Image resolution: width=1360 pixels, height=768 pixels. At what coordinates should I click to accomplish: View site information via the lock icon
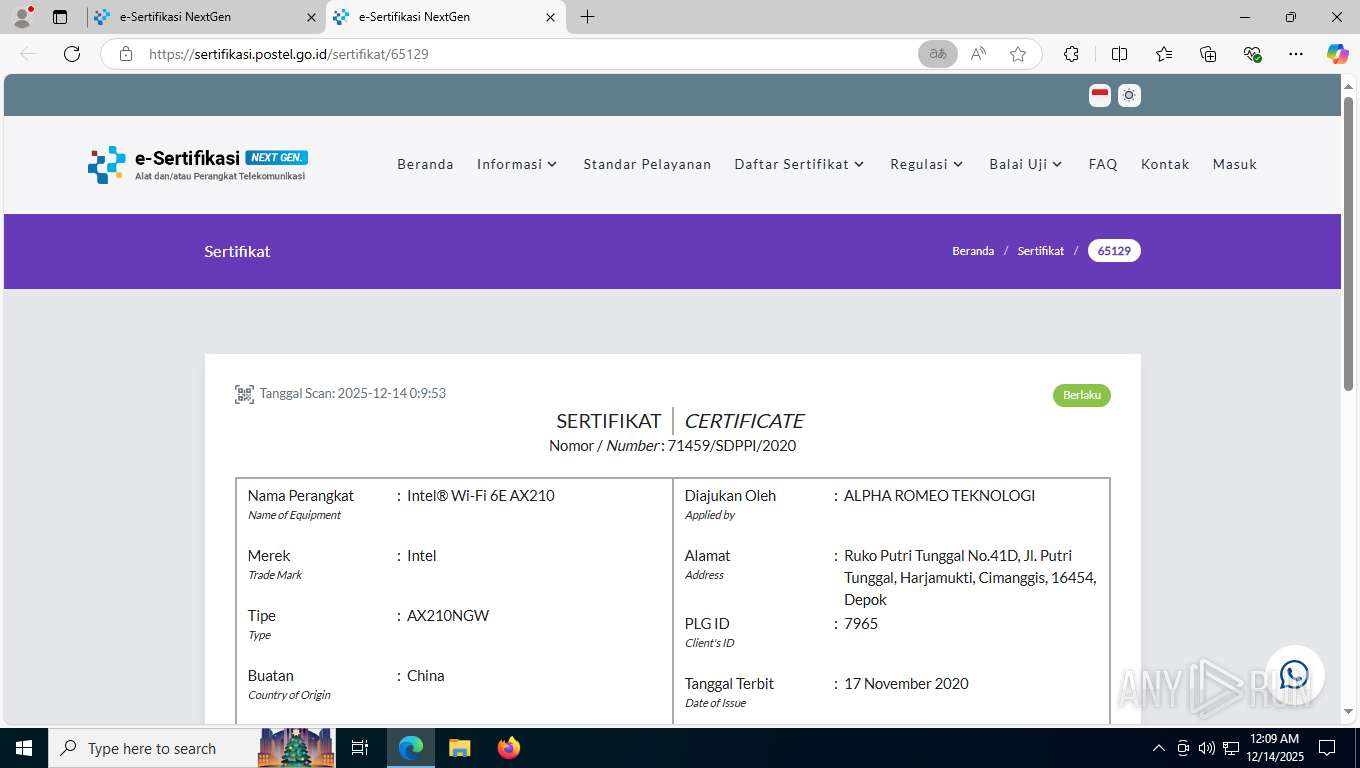click(126, 54)
